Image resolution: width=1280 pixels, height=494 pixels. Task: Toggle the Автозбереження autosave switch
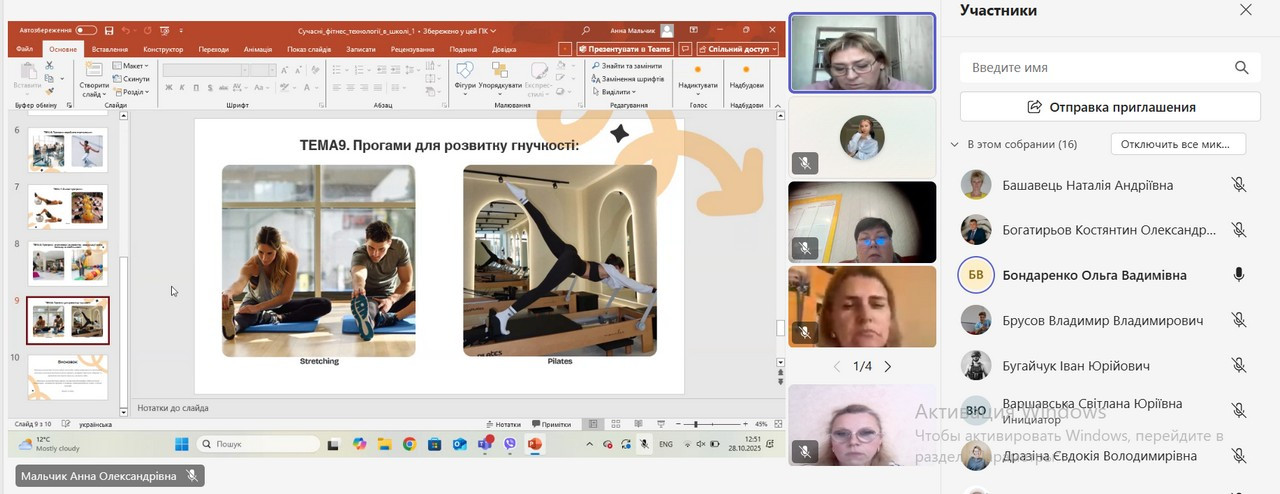point(86,31)
